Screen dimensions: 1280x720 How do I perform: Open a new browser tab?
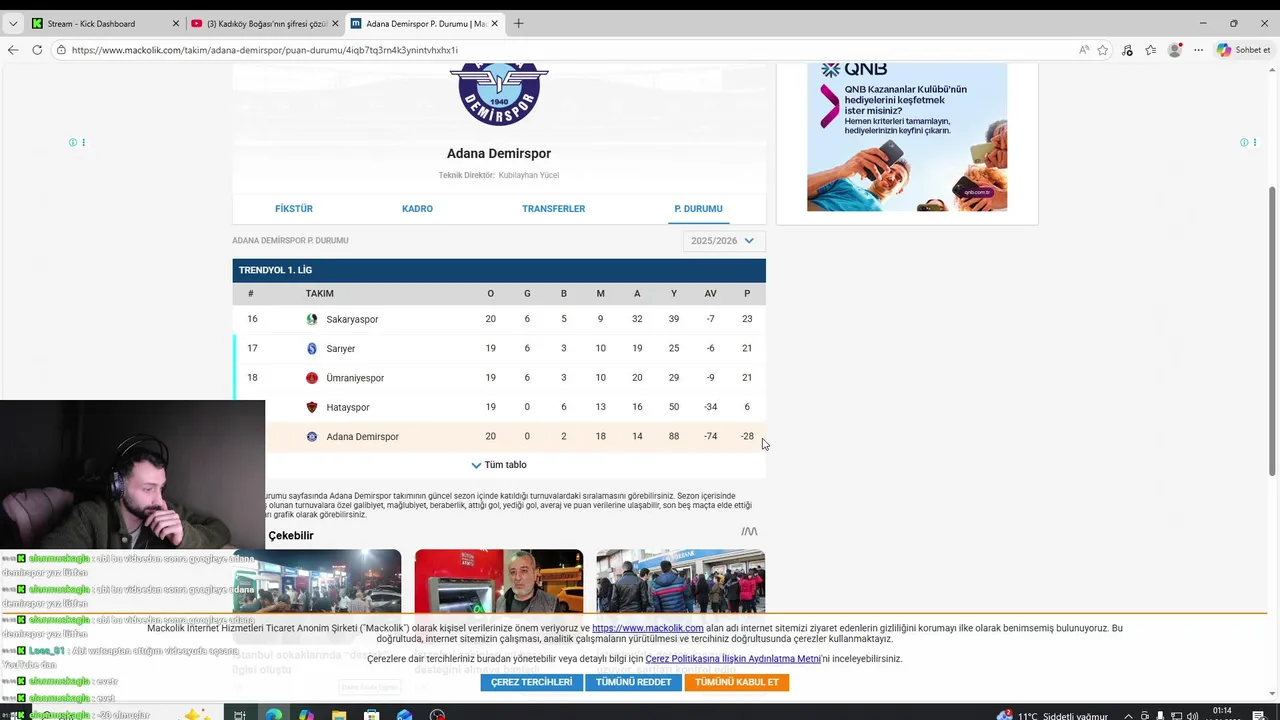tap(518, 23)
